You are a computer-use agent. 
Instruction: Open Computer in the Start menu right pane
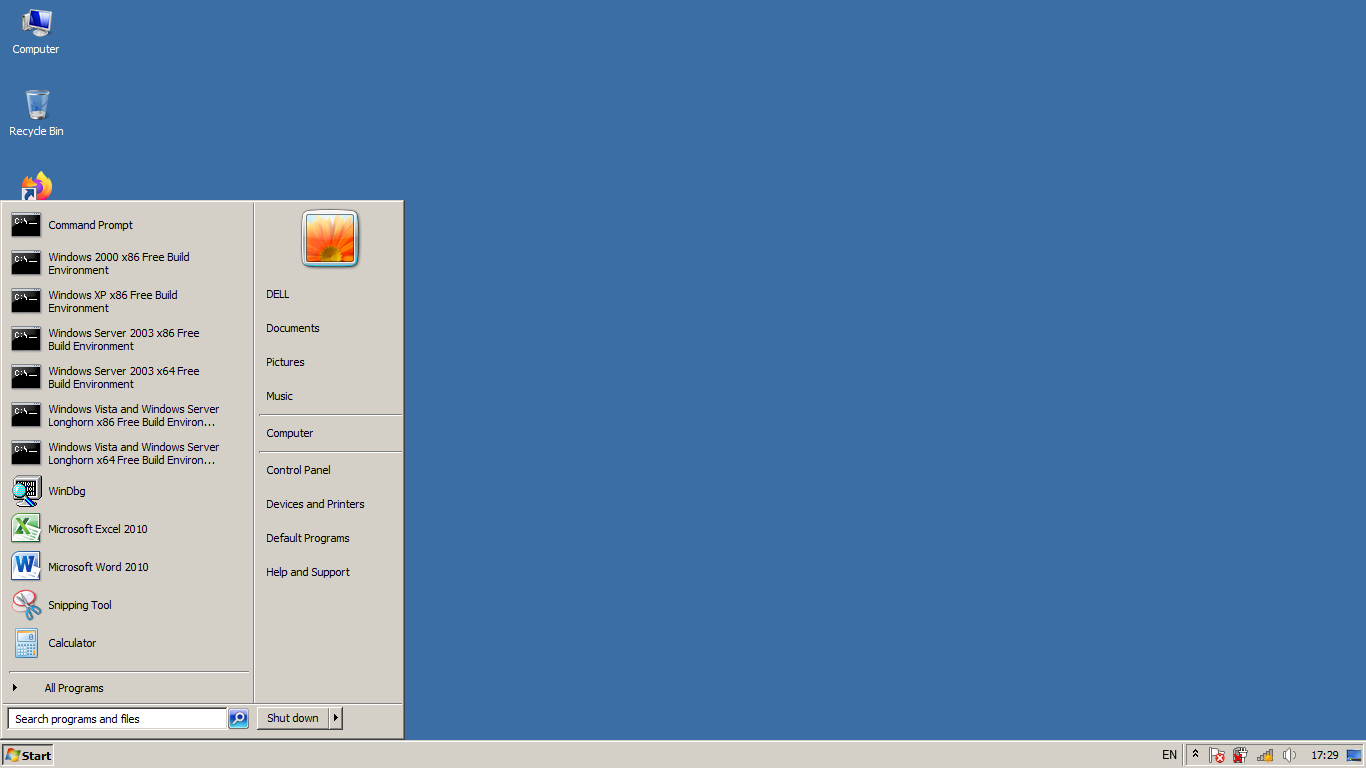click(330, 433)
